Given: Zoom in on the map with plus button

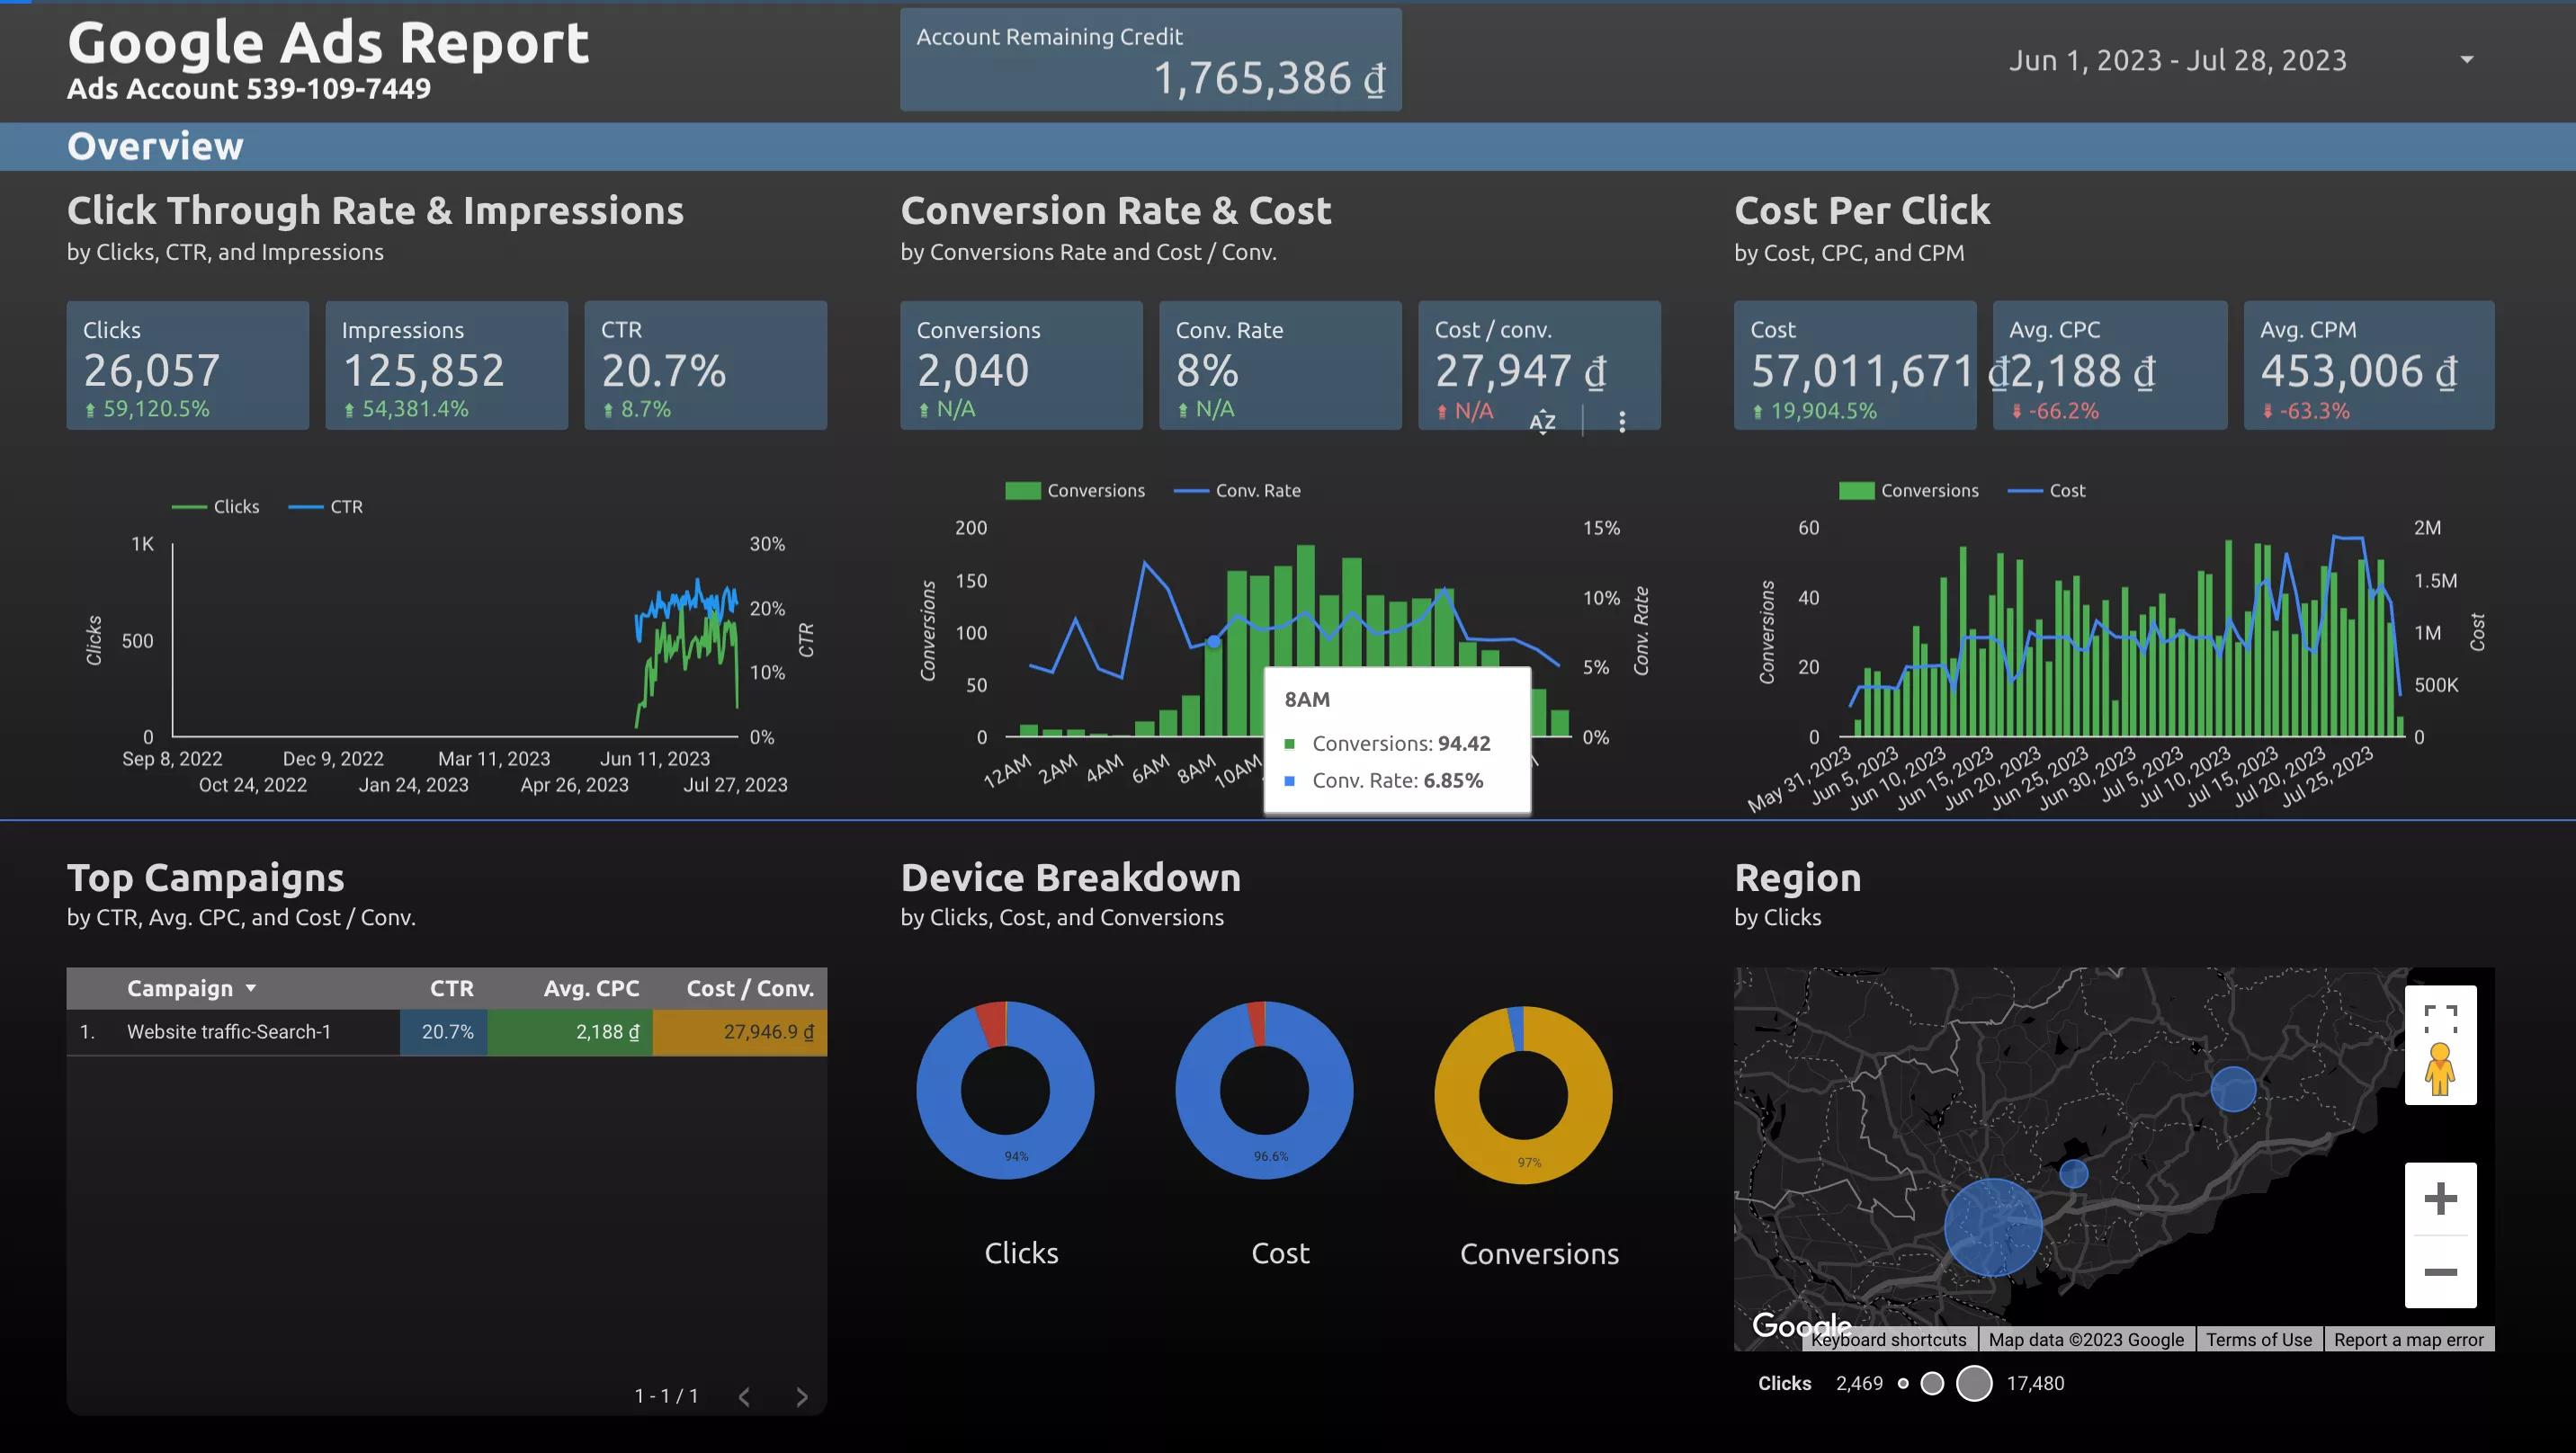Looking at the screenshot, I should [x=2440, y=1198].
